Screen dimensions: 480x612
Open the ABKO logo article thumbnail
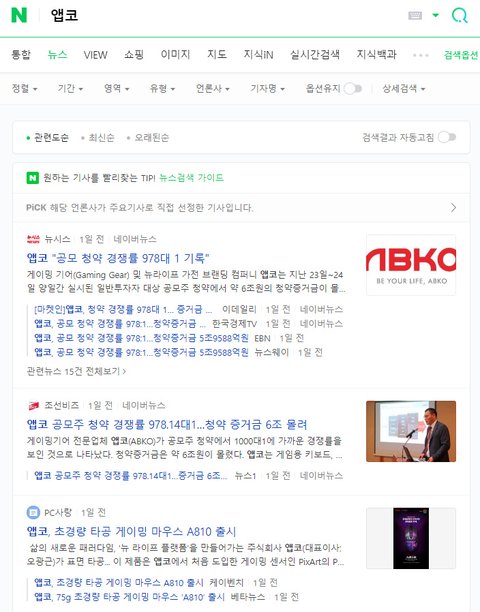click(411, 265)
